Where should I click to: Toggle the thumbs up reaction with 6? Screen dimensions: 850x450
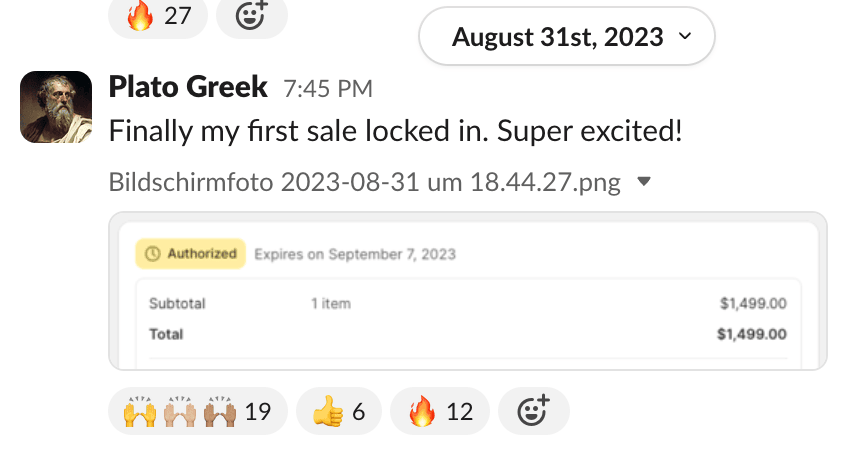pyautogui.click(x=338, y=411)
